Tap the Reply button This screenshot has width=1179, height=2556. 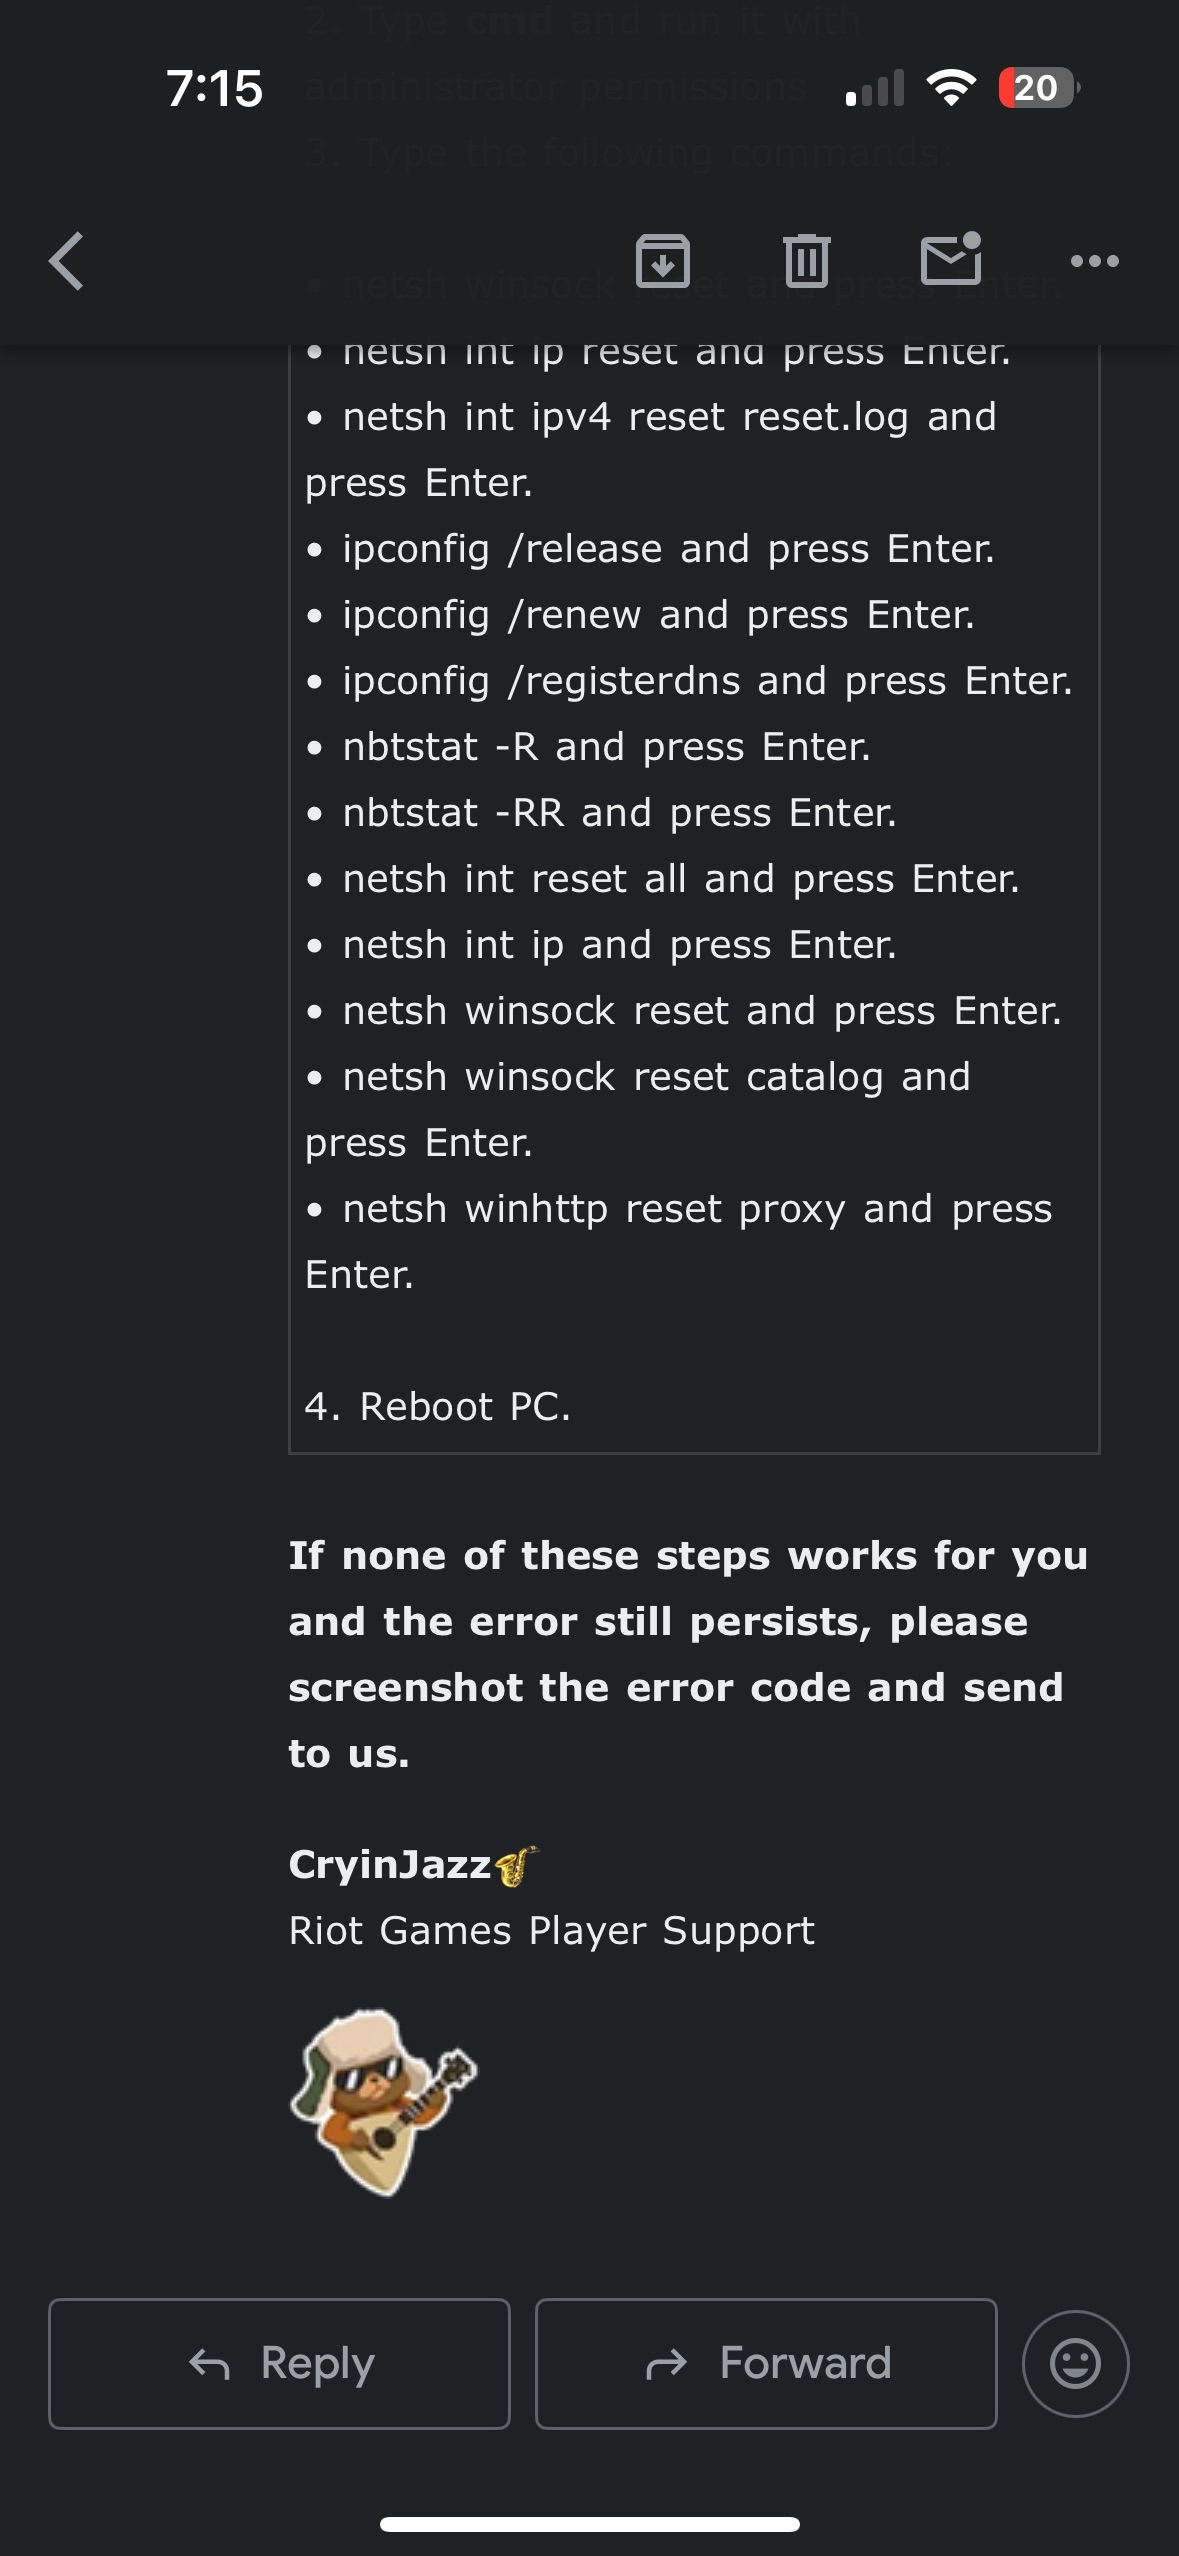coord(279,2364)
